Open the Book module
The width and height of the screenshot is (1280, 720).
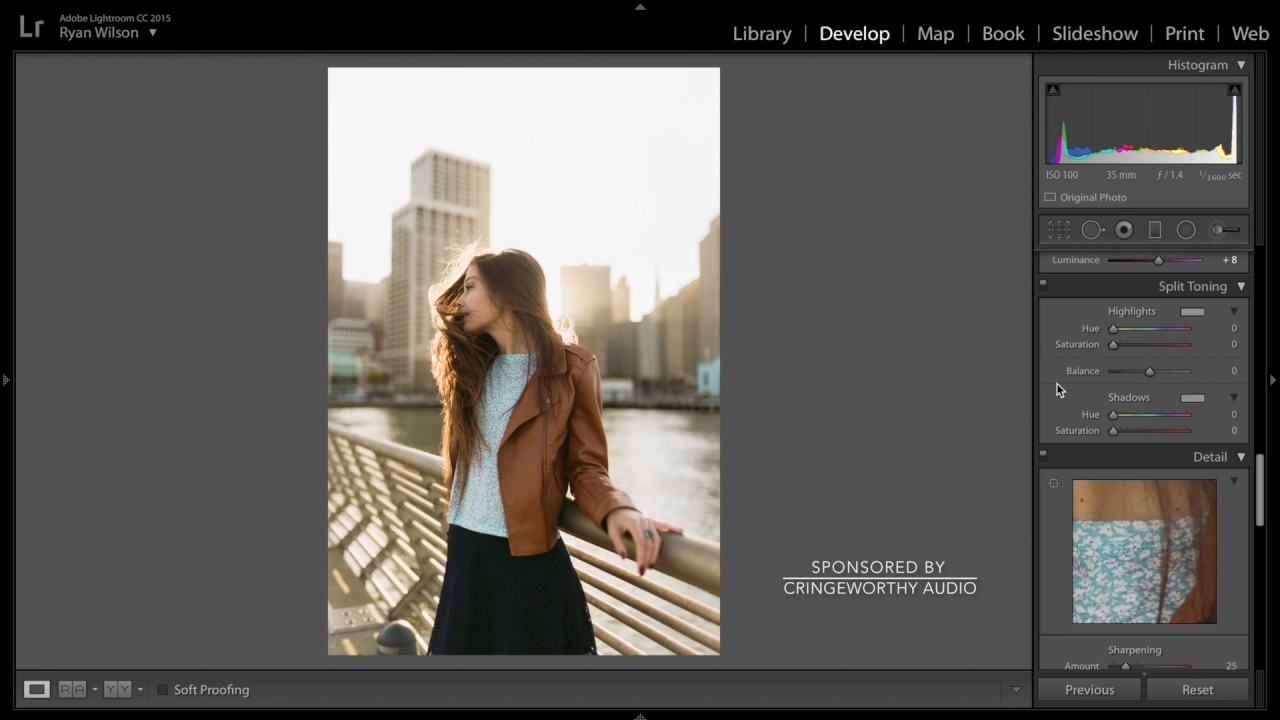[1003, 34]
